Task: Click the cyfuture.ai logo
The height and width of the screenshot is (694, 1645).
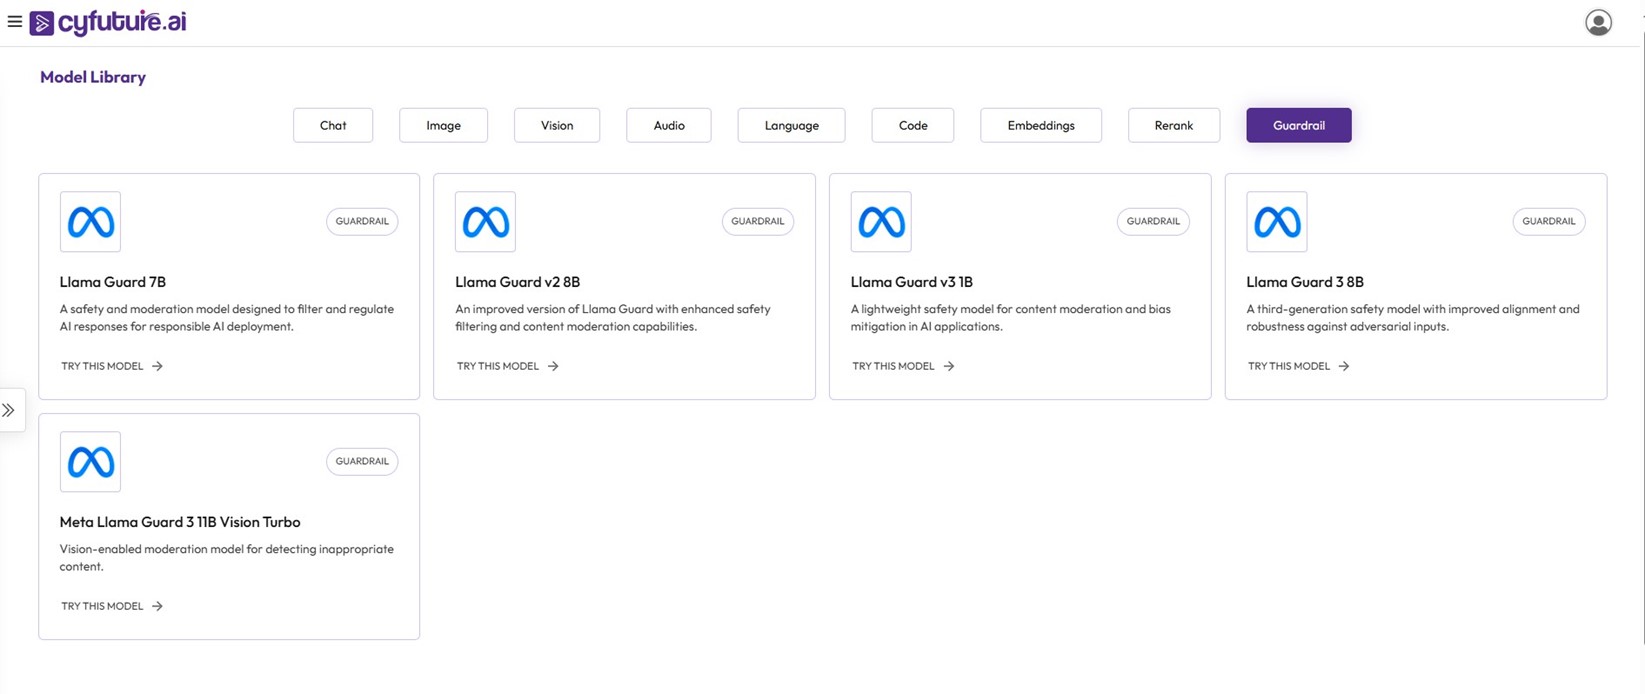Action: click(x=109, y=22)
